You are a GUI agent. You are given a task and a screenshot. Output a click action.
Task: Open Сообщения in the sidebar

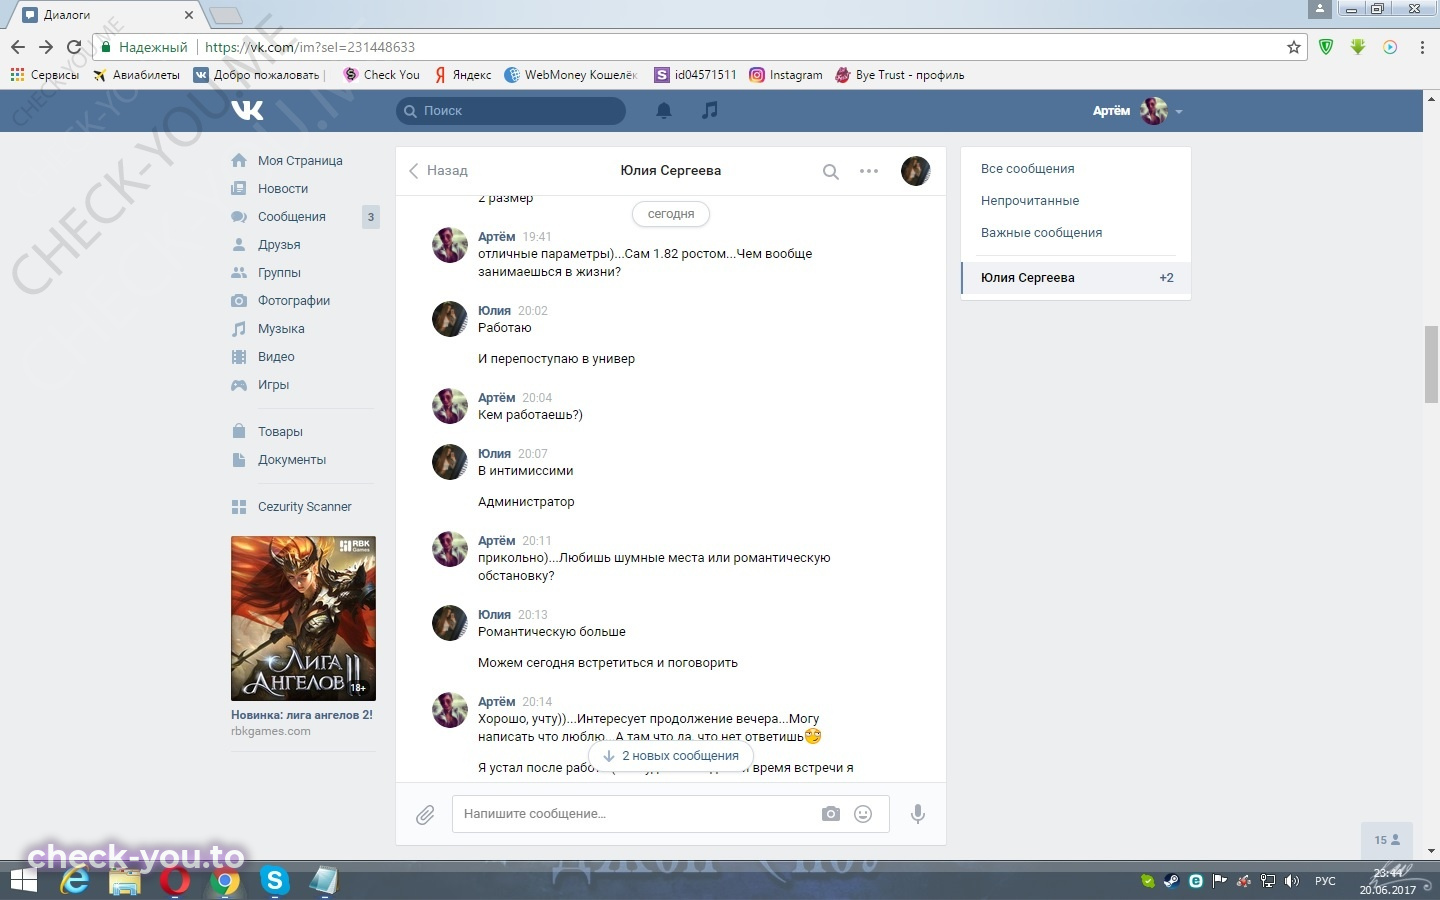click(292, 217)
